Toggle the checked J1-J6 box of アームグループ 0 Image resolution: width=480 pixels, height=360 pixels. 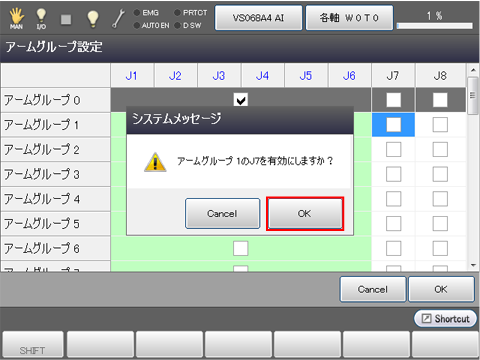coord(241,100)
